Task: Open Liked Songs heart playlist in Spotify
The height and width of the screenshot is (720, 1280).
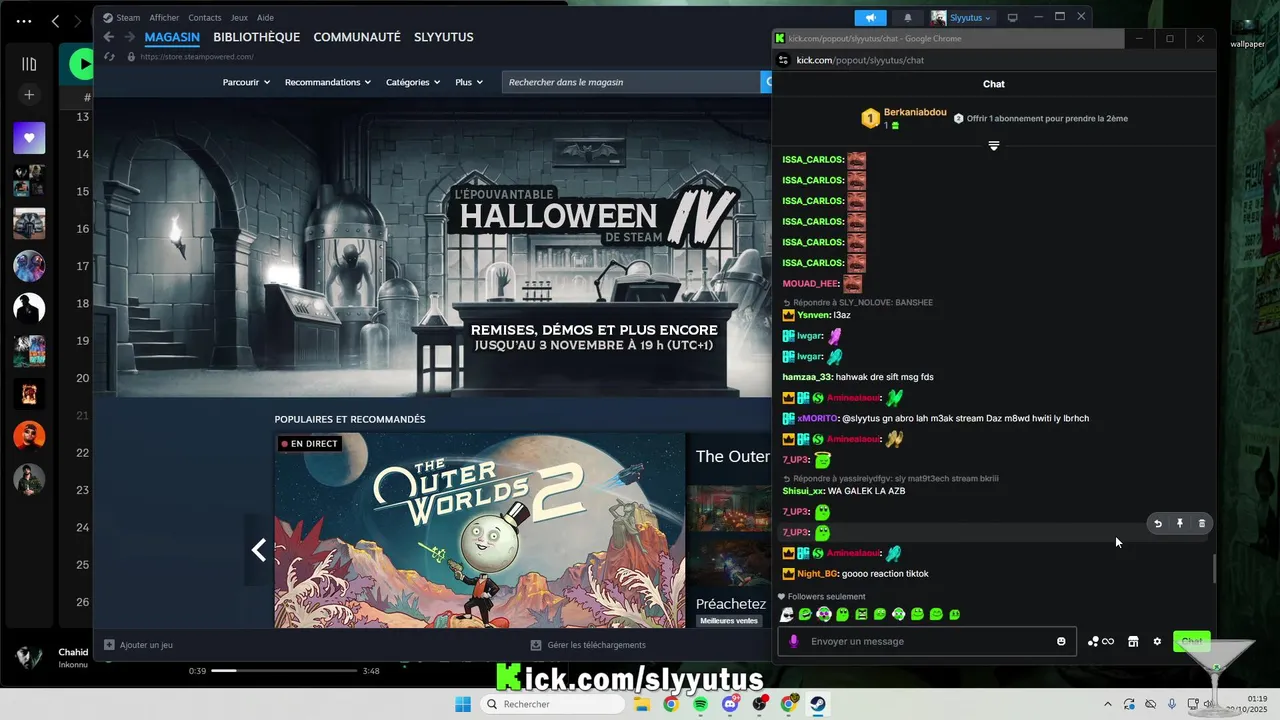Action: pos(29,138)
